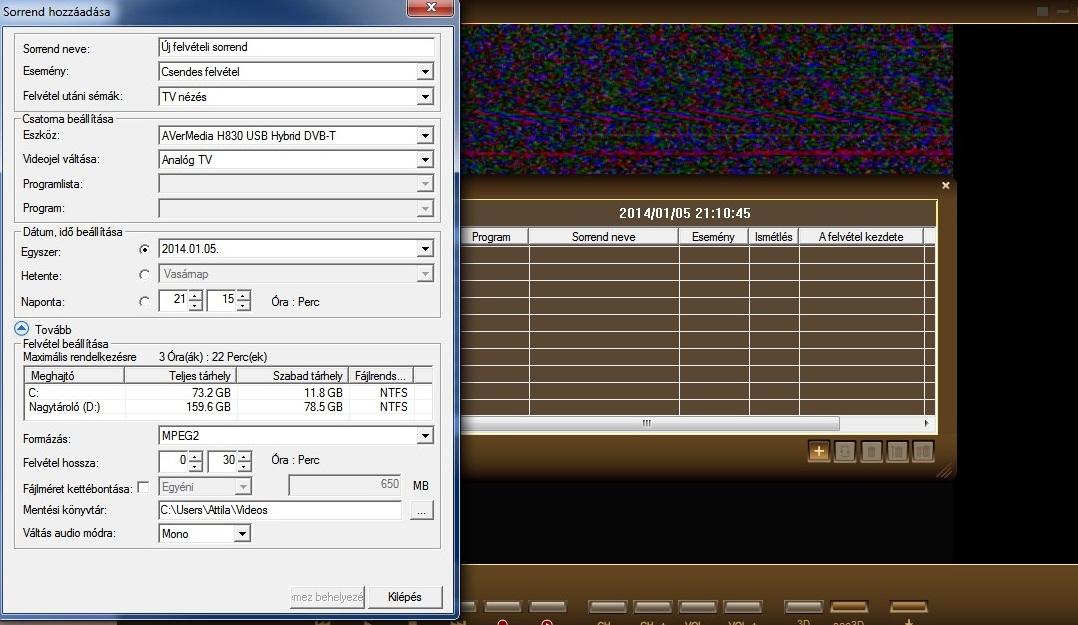The width and height of the screenshot is (1078, 625).
Task: Select the Nagytároló (D:) drive row
Action: [x=228, y=407]
